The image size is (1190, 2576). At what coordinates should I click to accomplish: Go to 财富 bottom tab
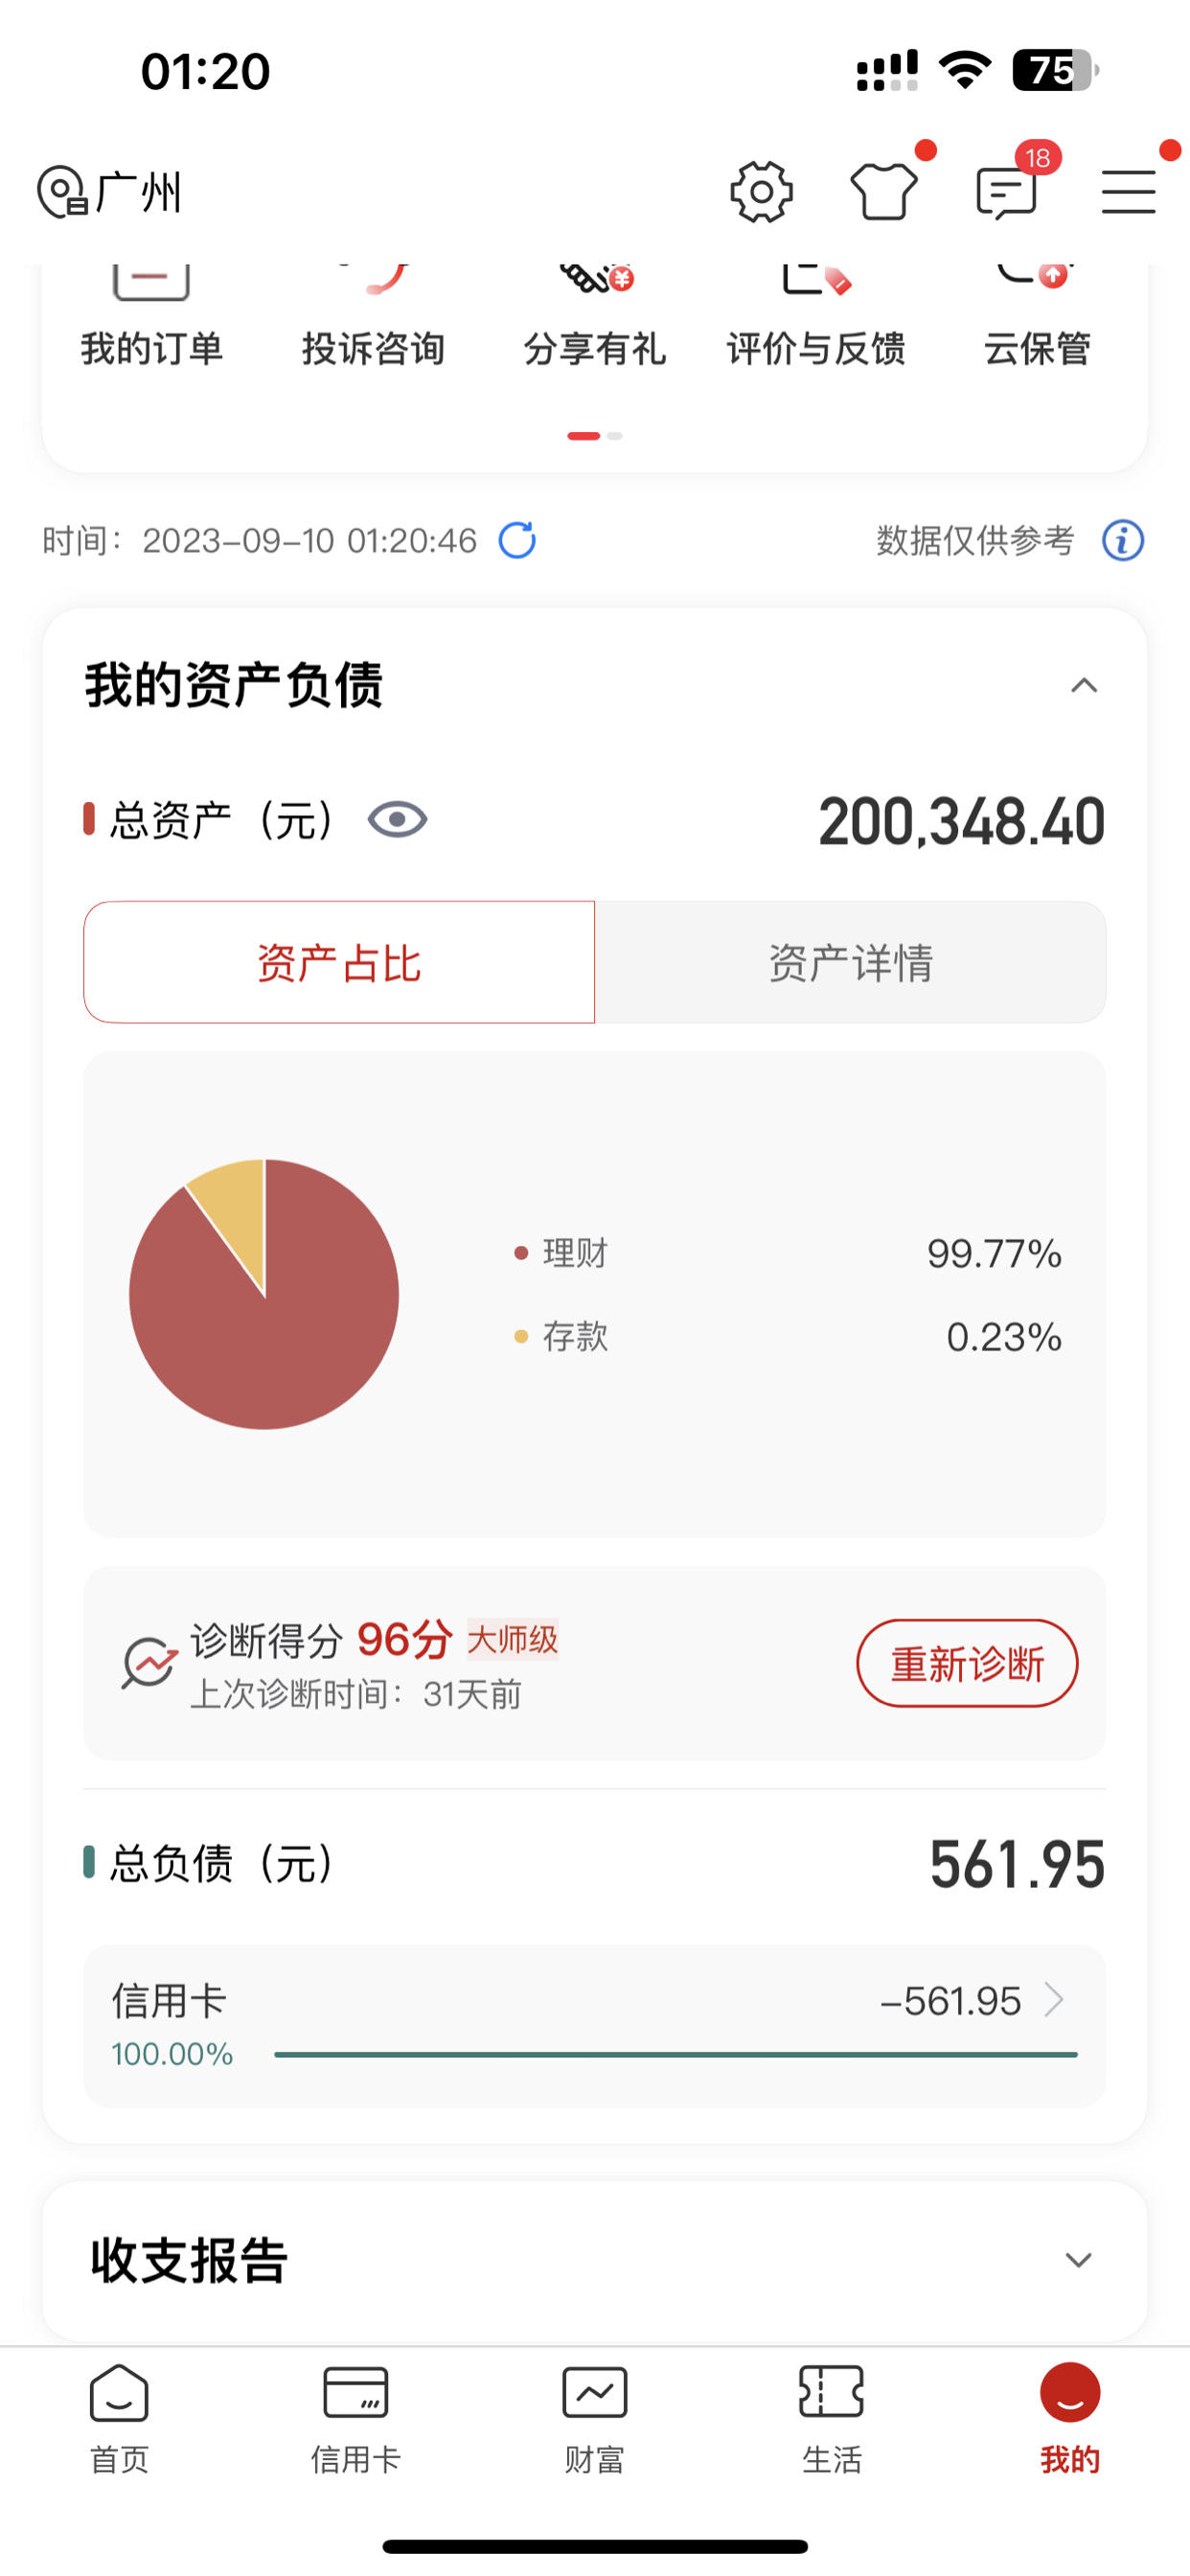[x=595, y=2417]
